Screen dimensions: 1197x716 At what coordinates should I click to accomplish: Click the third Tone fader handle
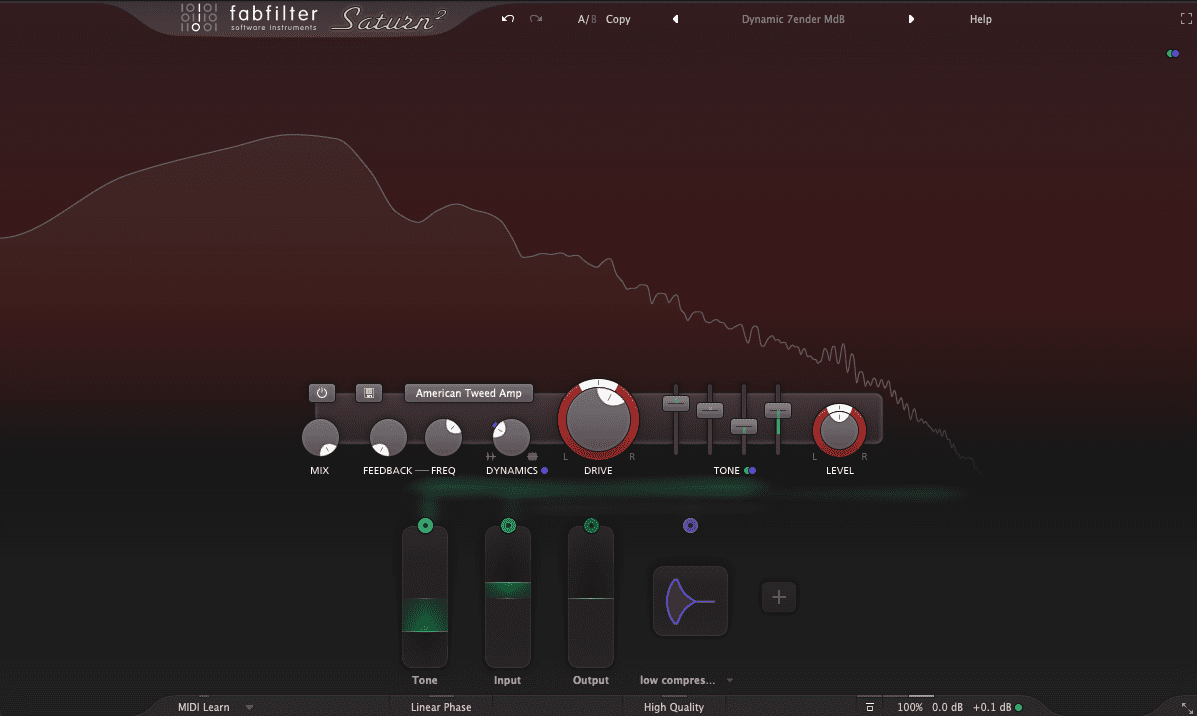[744, 426]
